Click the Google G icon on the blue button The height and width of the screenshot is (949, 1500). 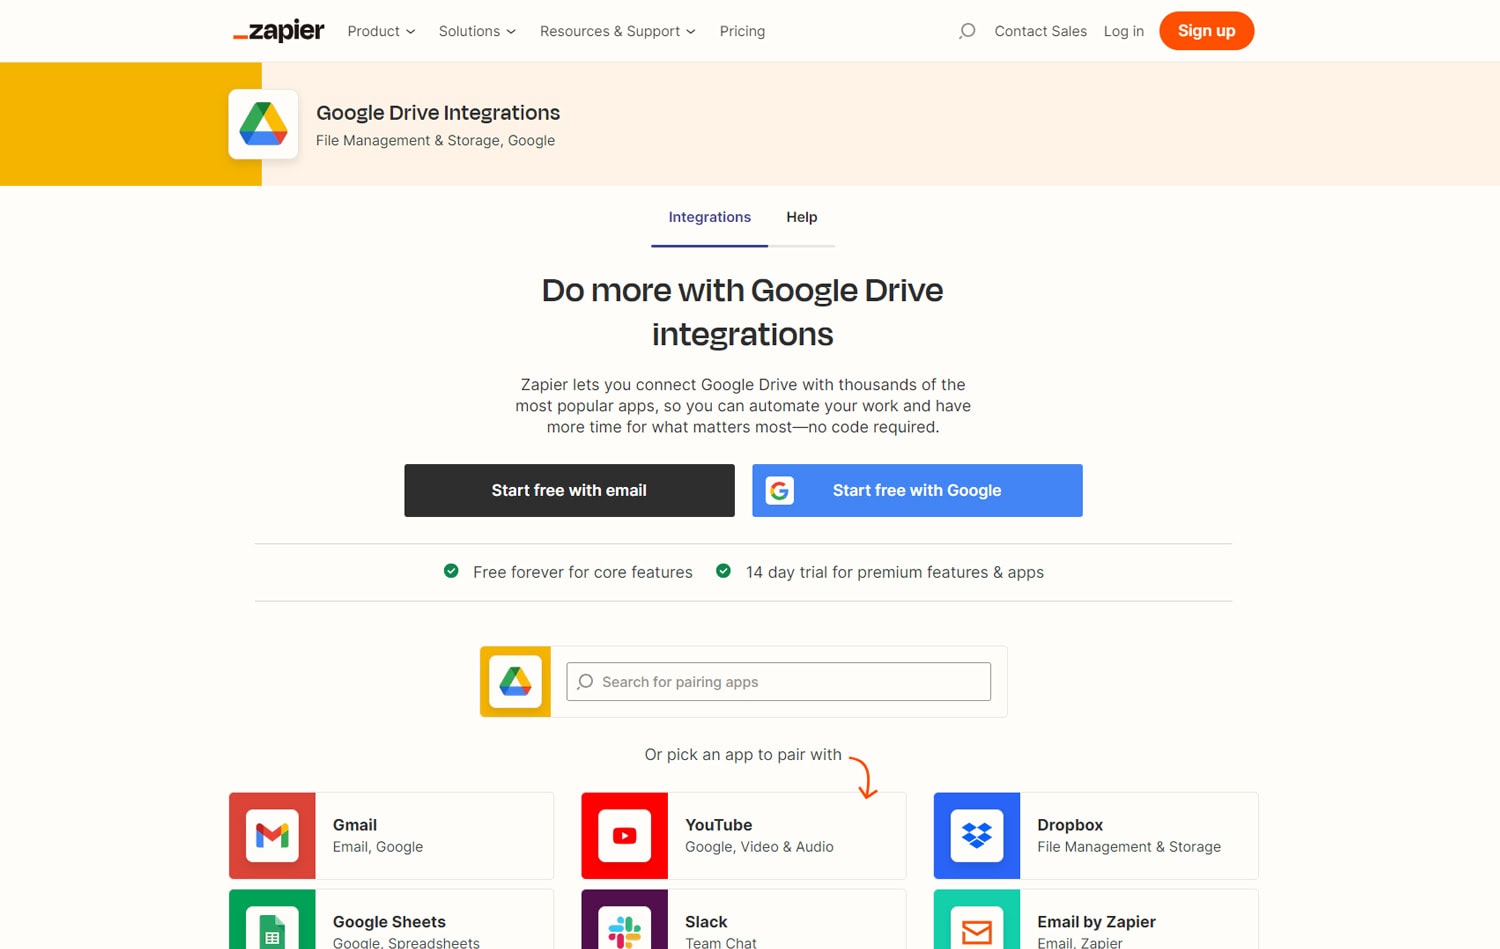pyautogui.click(x=780, y=490)
